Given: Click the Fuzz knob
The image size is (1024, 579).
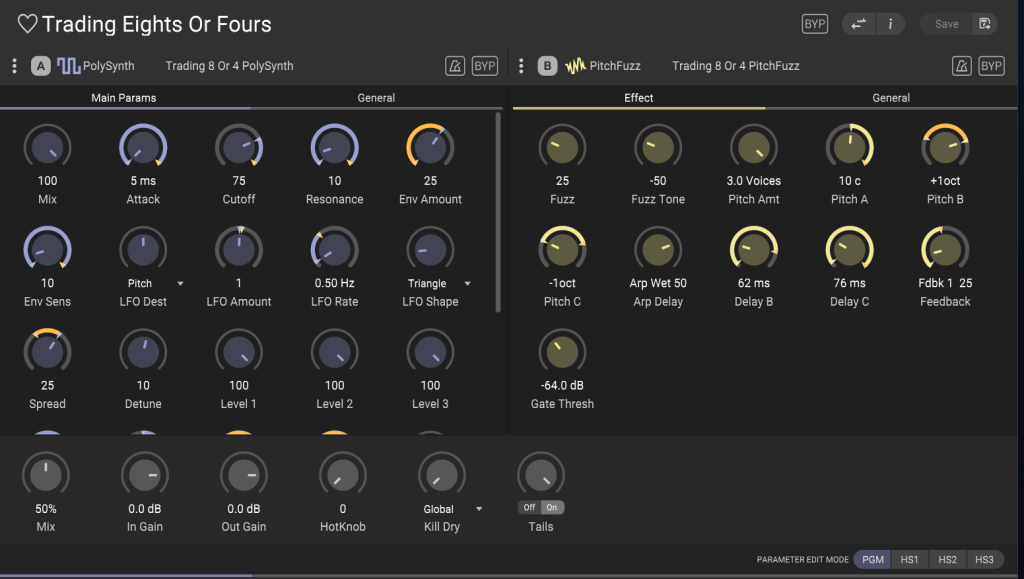Looking at the screenshot, I should pos(562,147).
